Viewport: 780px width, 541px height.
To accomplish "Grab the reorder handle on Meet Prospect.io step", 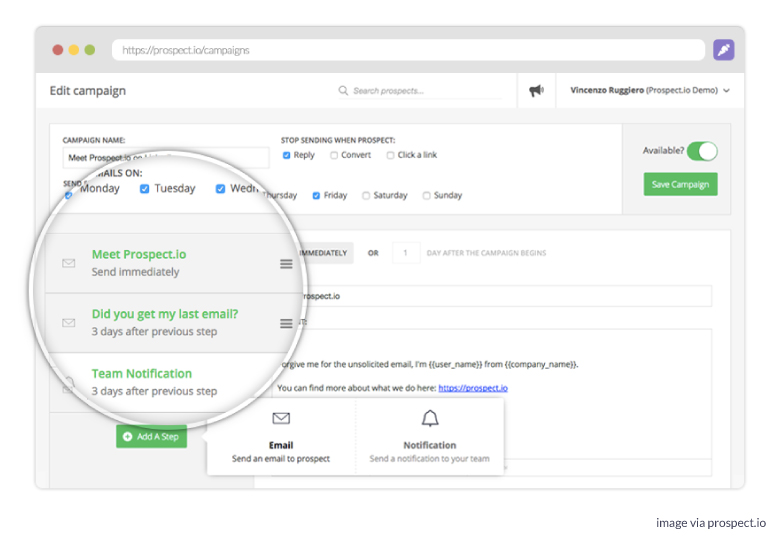I will point(286,264).
